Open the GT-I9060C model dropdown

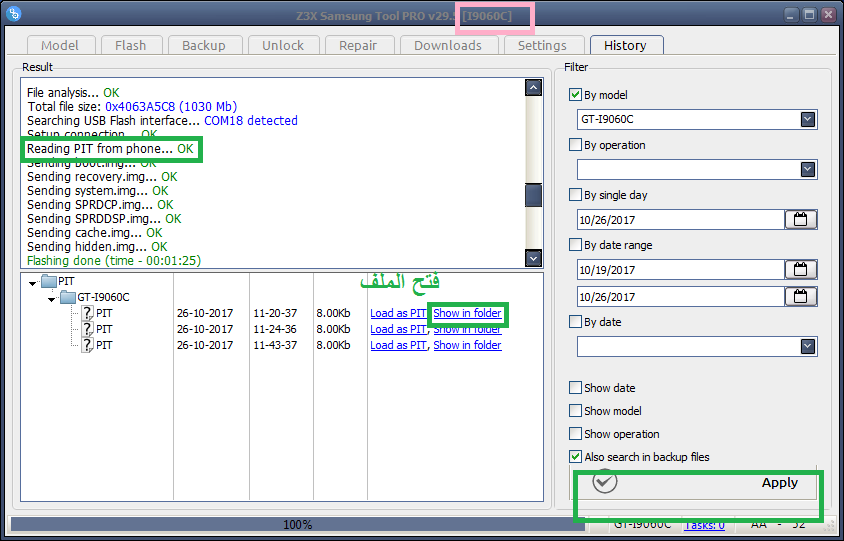[807, 120]
